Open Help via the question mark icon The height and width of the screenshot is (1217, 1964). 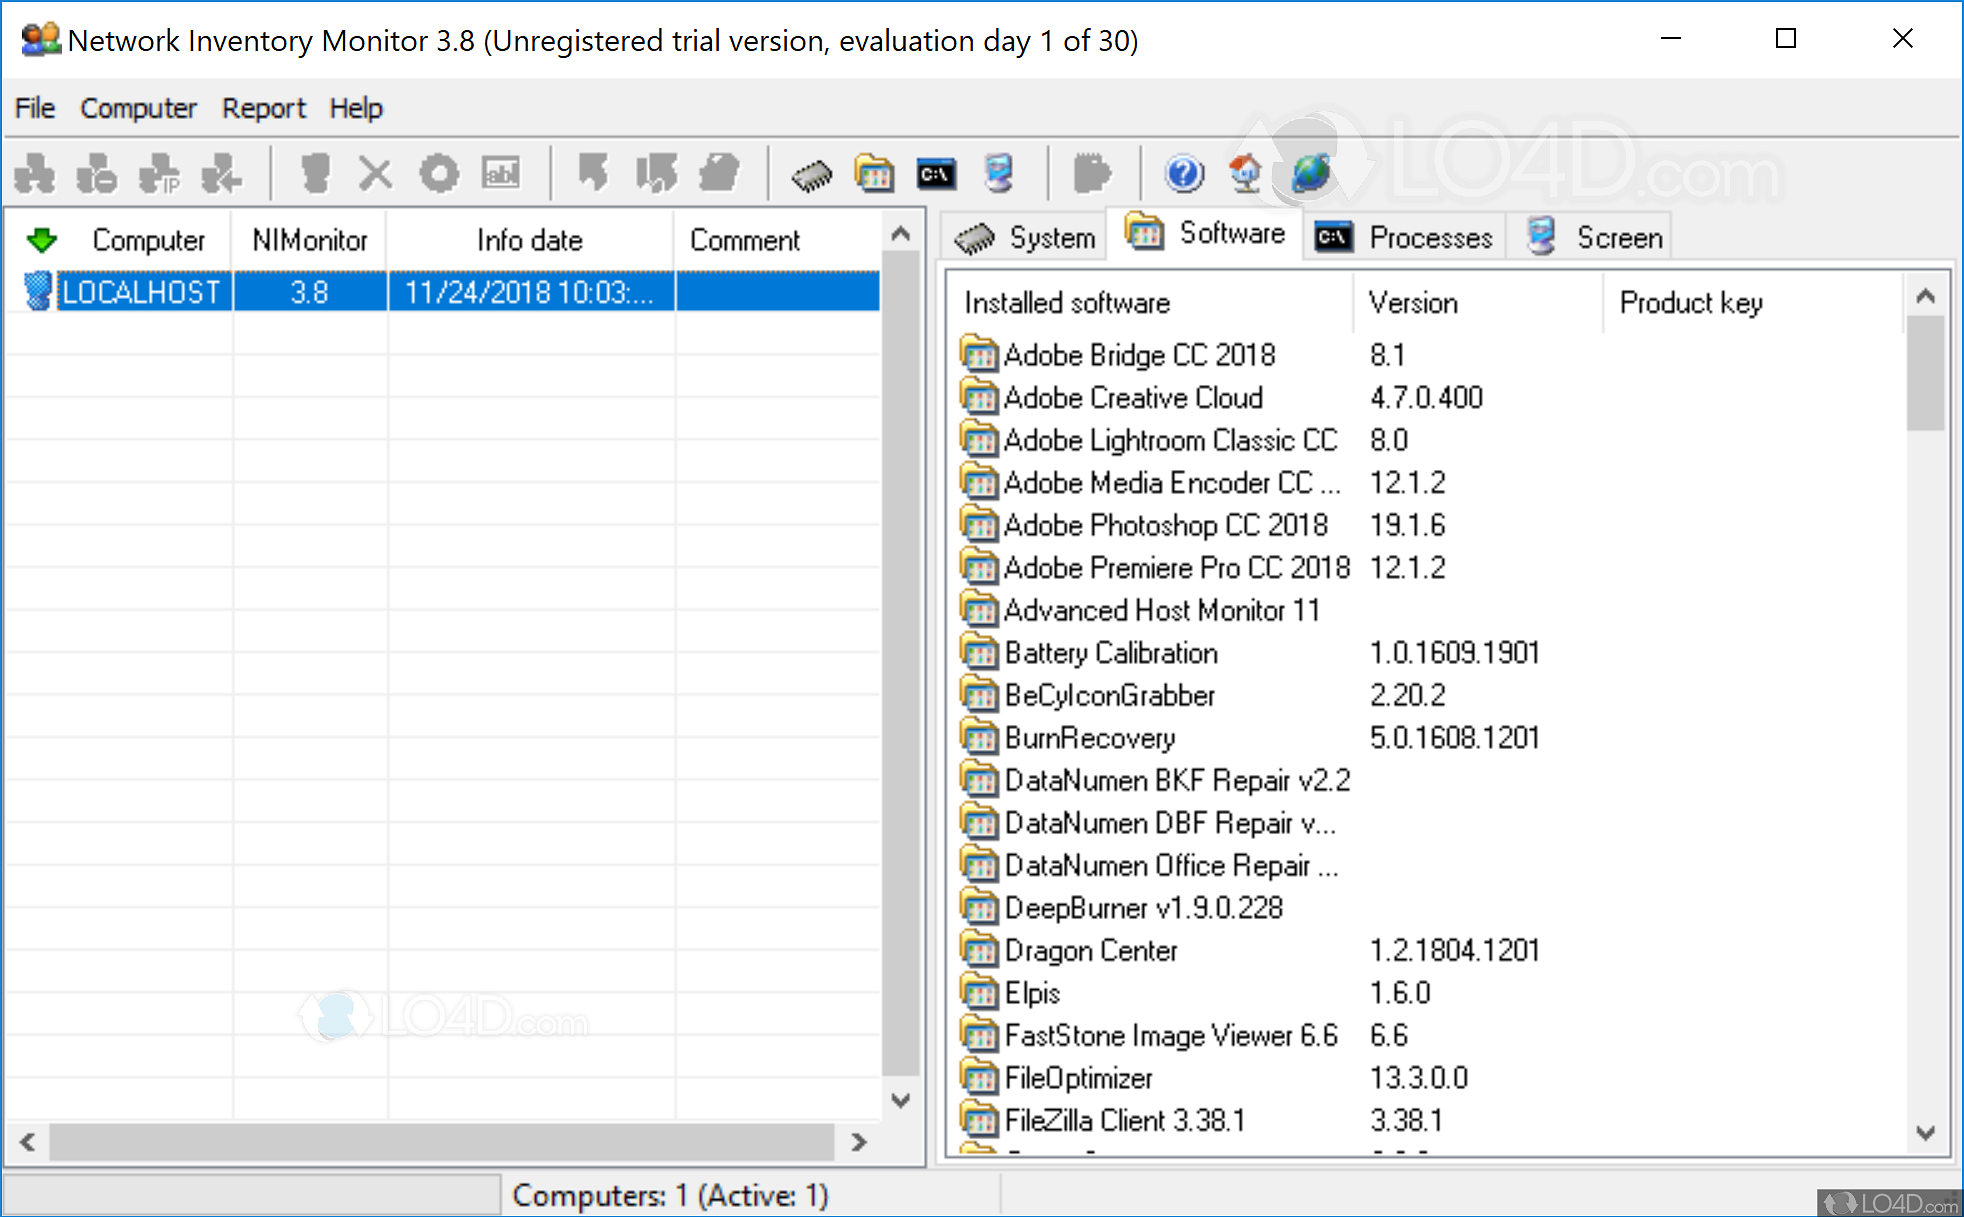(1184, 173)
